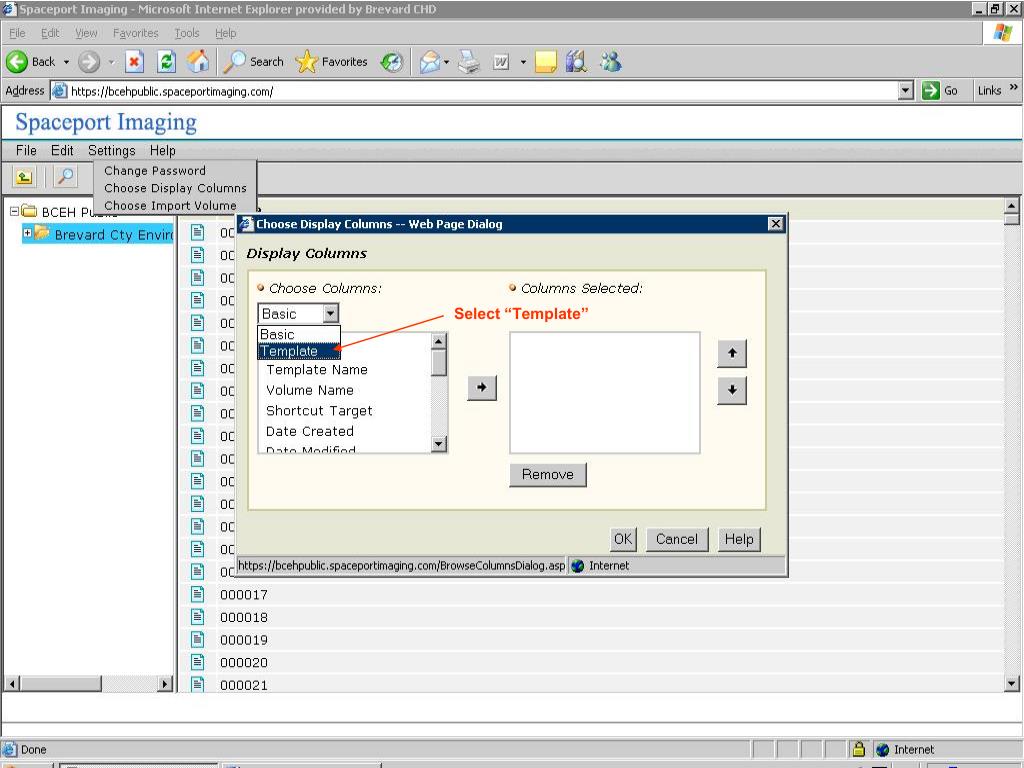1024x768 pixels.
Task: Open the Settings menu on the Spaceport page
Action: [x=112, y=151]
